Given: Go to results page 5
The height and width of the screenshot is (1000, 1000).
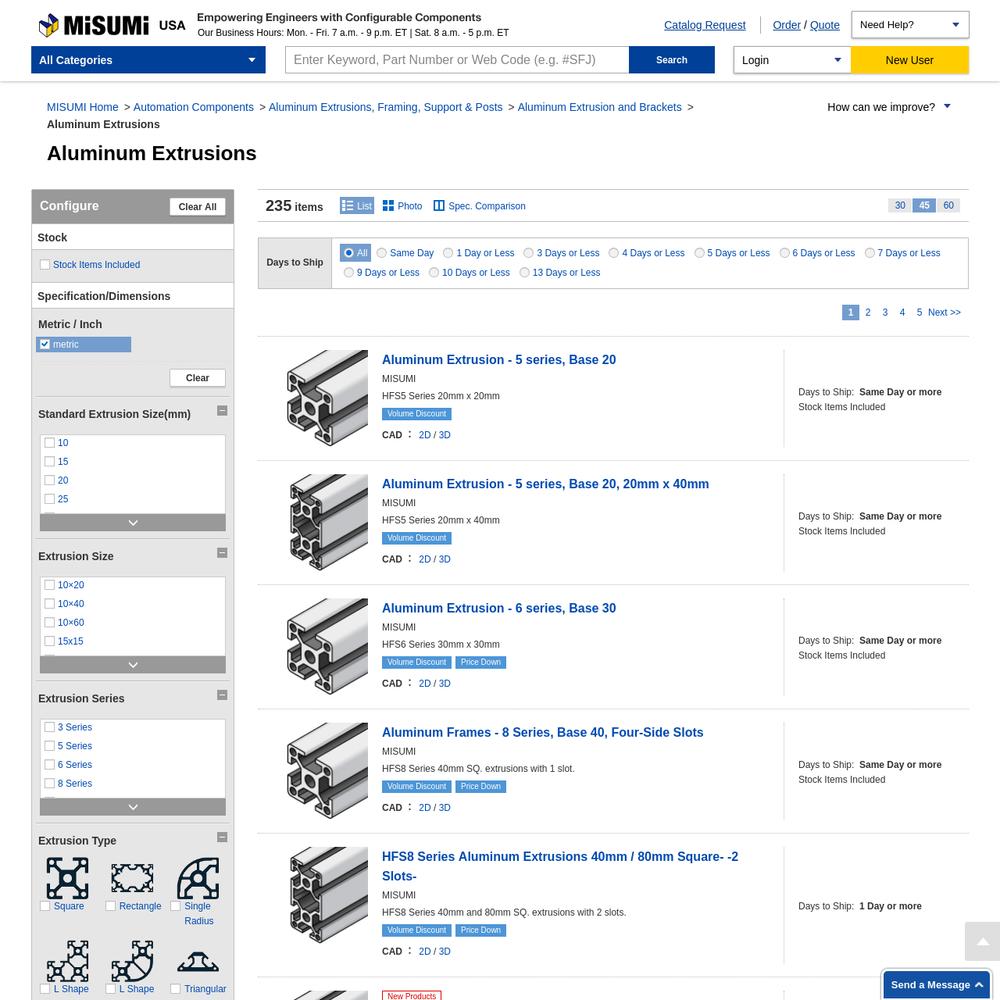Looking at the screenshot, I should click(x=919, y=312).
